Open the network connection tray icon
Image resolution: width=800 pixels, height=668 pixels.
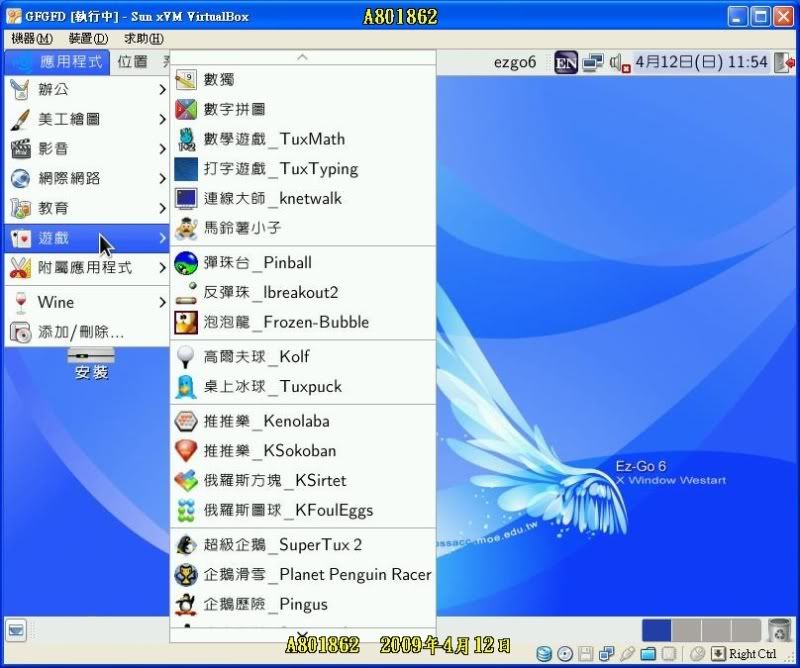click(x=593, y=63)
